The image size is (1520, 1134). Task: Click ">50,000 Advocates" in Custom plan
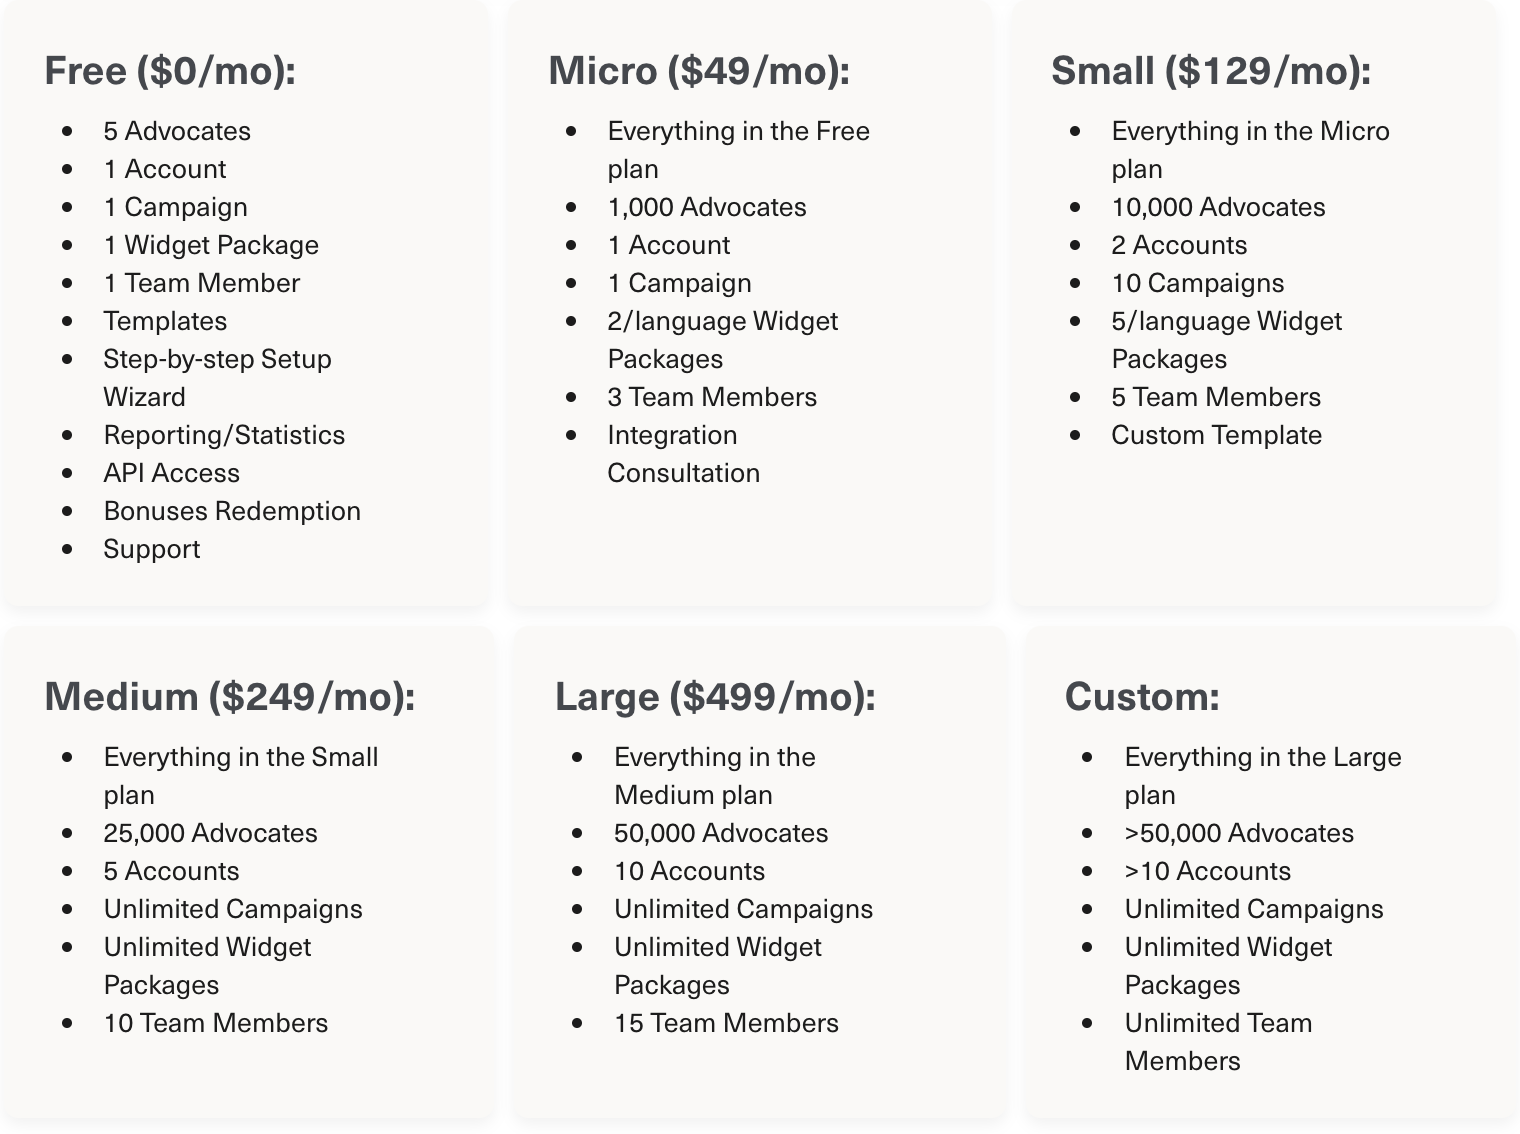coord(1239,833)
